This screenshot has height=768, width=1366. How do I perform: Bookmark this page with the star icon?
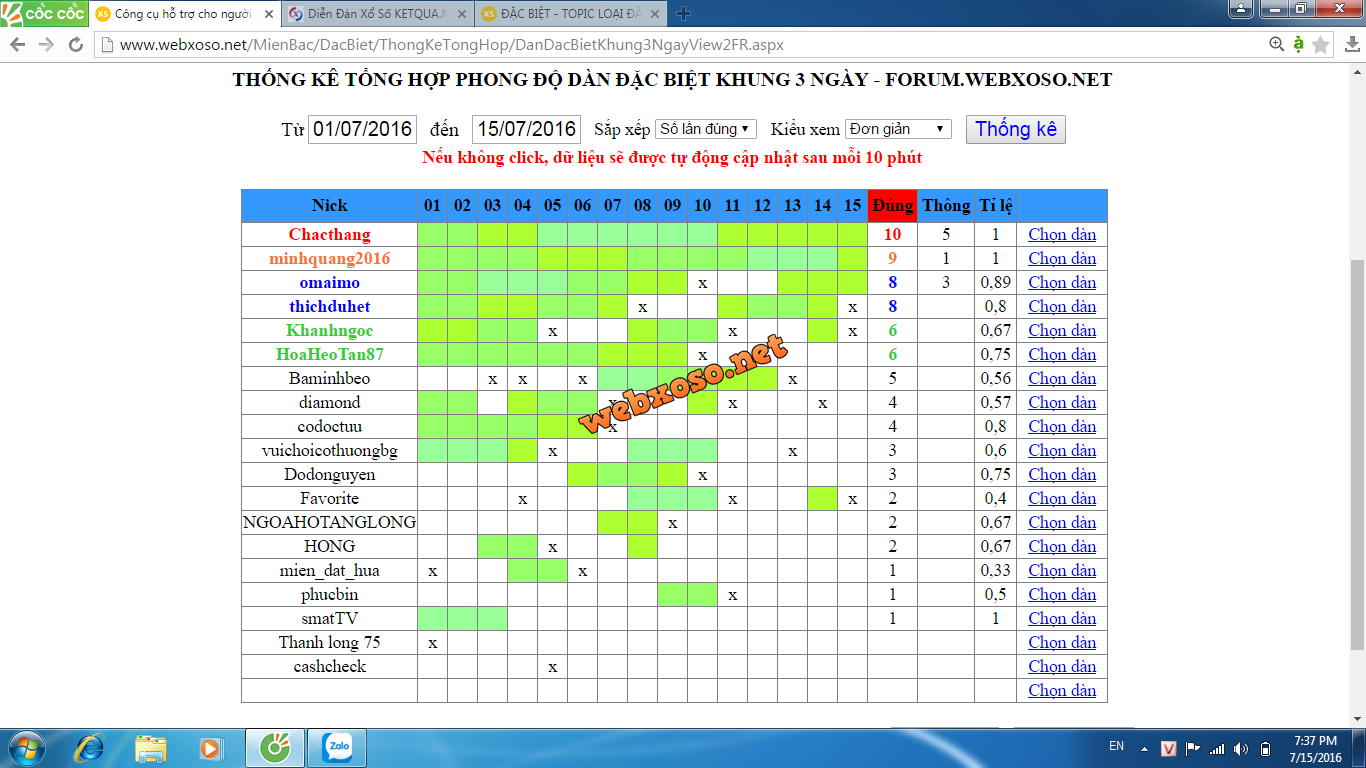[1320, 45]
